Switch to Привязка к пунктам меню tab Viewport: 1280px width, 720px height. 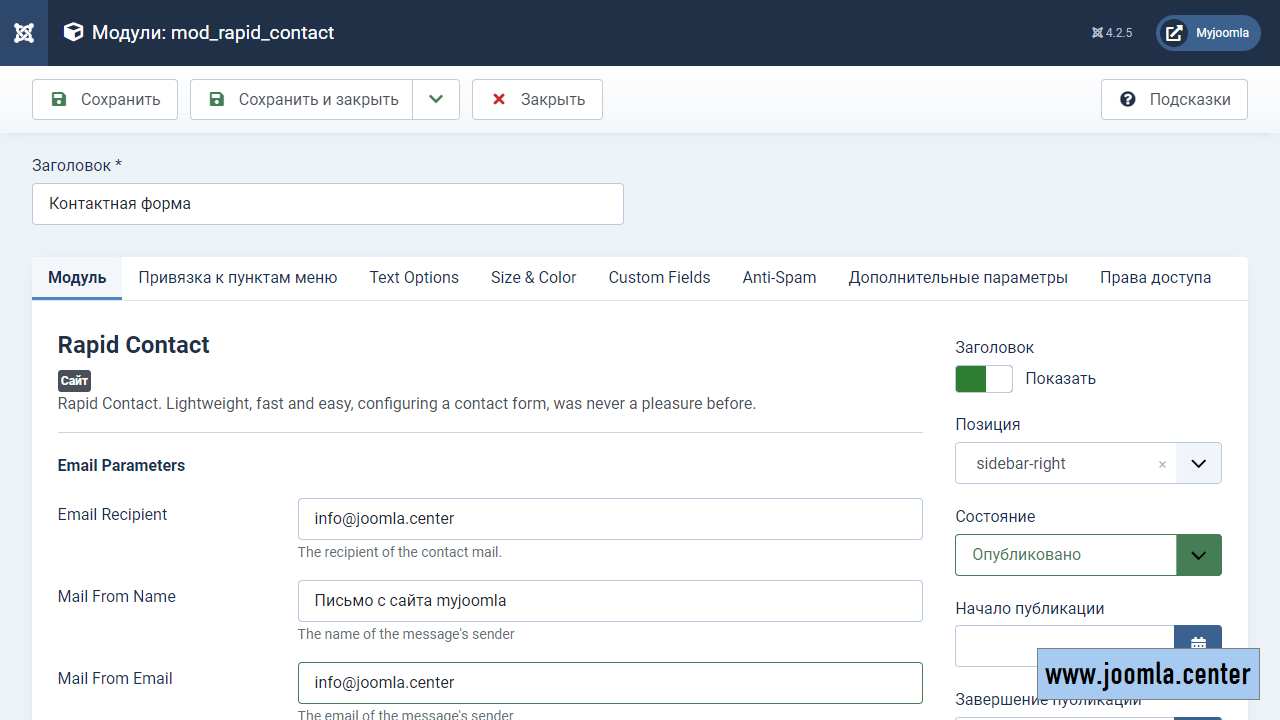point(238,278)
